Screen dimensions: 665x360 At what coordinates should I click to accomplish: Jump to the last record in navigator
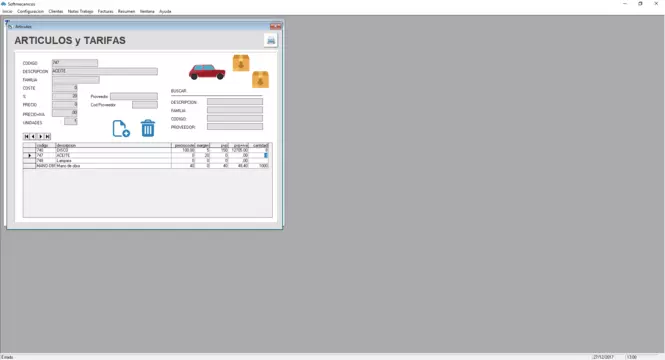coord(48,137)
